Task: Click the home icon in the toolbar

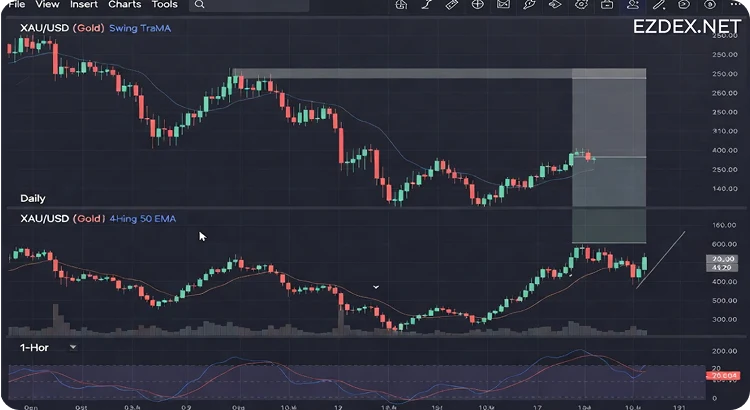Action: pos(401,4)
